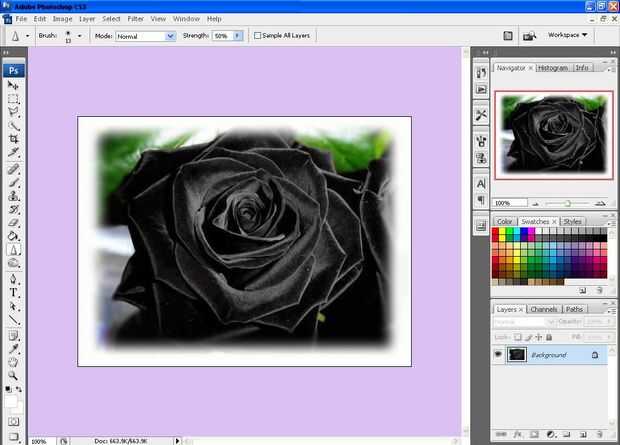Swap foreground and background colors
Screen dimensions: 620x445
pyautogui.click(x=18, y=389)
